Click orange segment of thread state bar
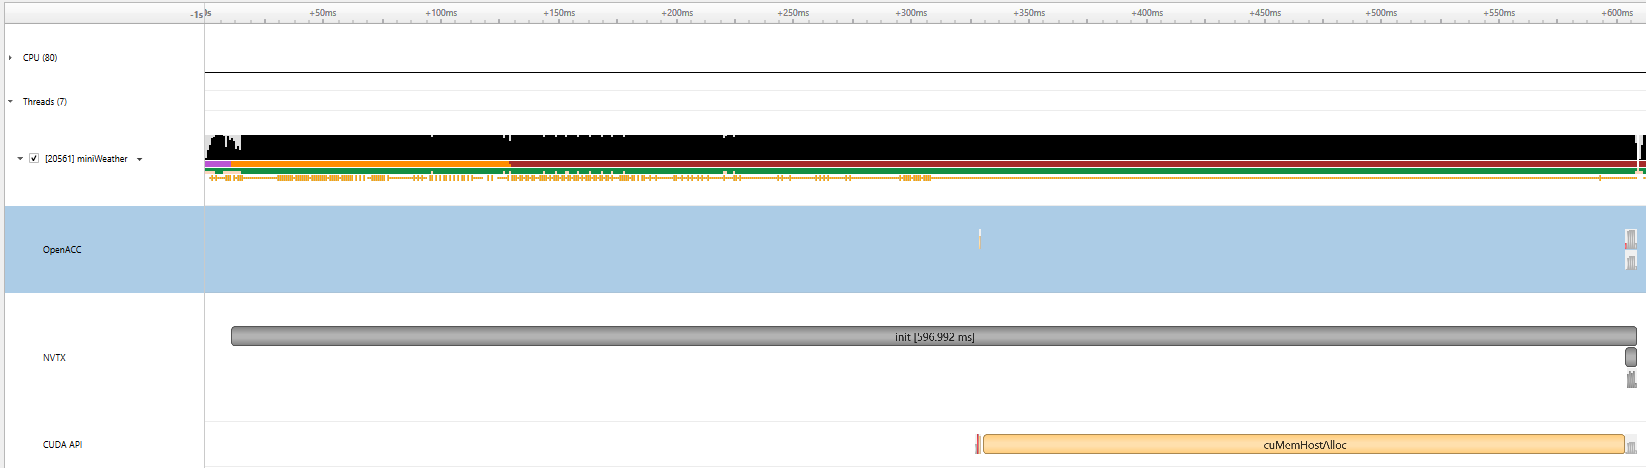 pos(370,164)
